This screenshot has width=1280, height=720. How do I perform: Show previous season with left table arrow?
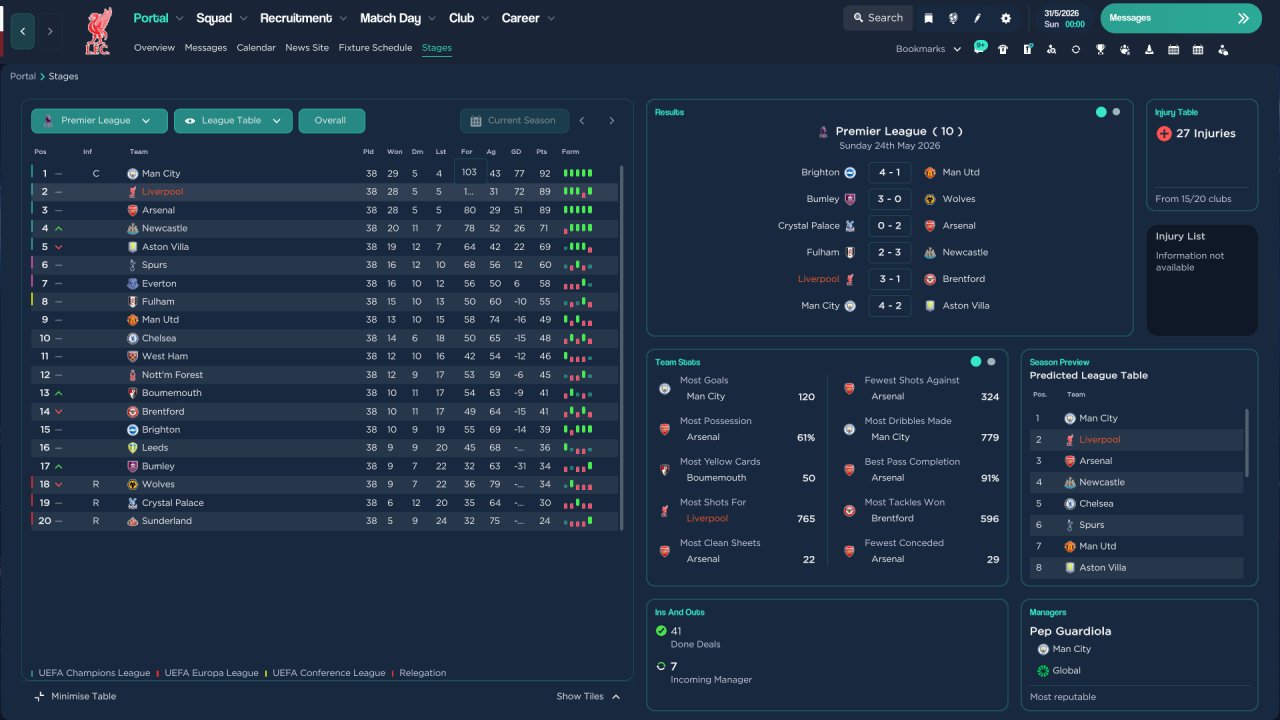click(582, 121)
